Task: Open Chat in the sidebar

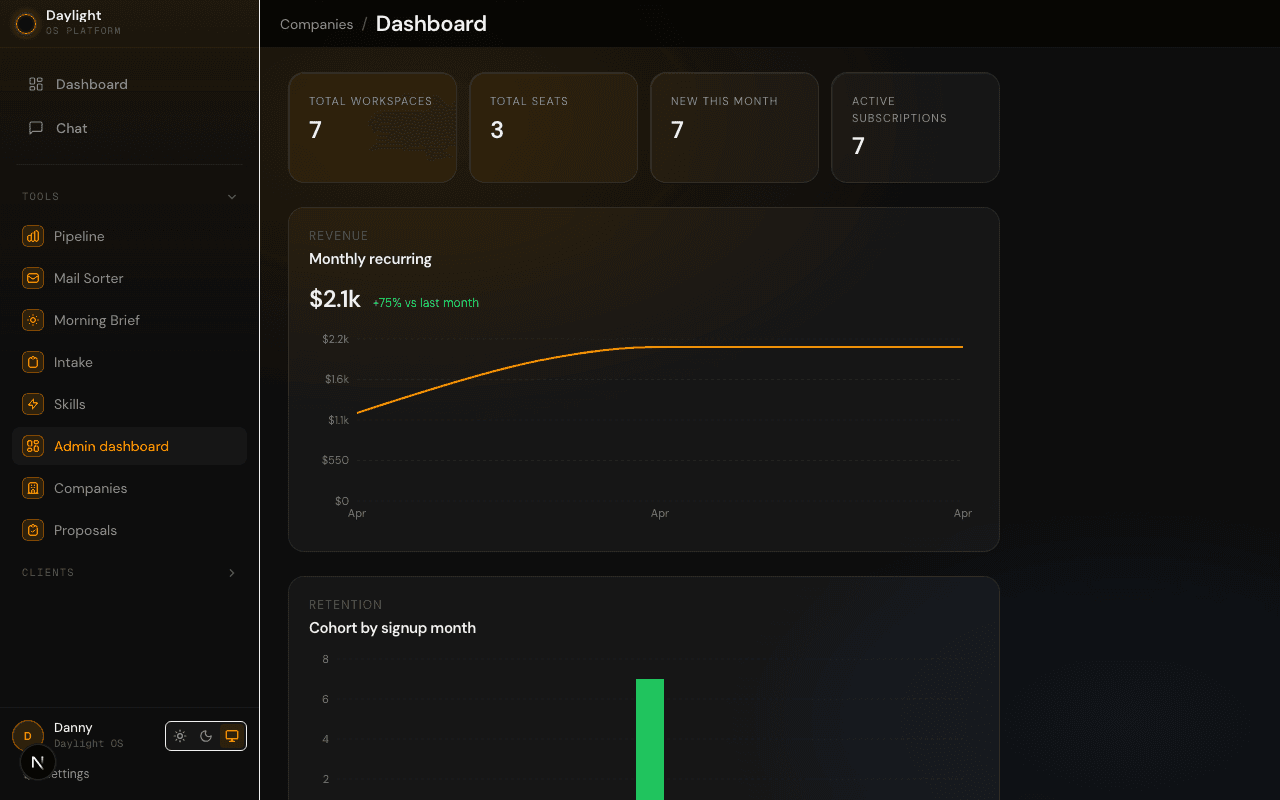Action: [130, 128]
